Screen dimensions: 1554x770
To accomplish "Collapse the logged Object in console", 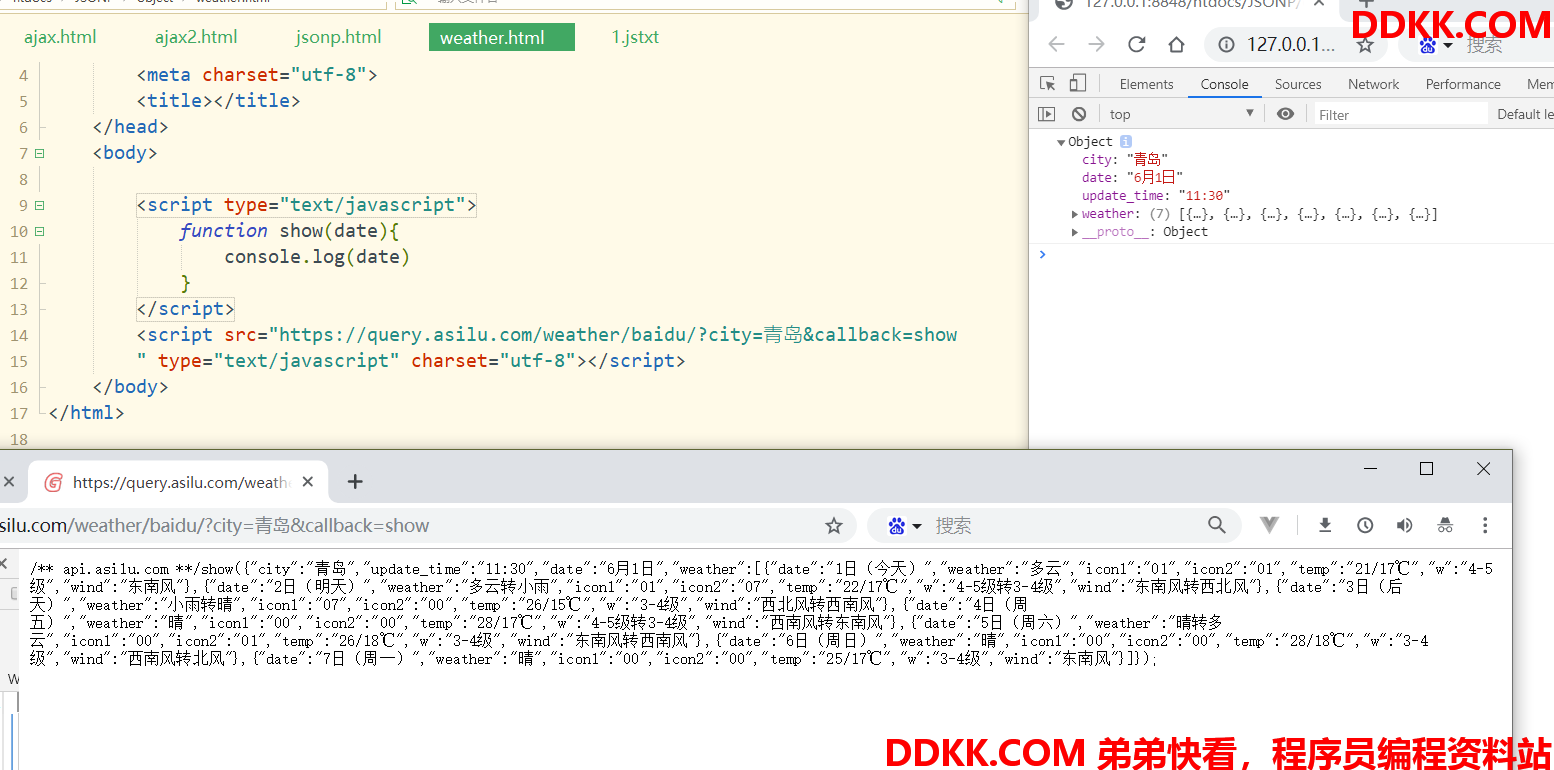I will pos(1061,142).
